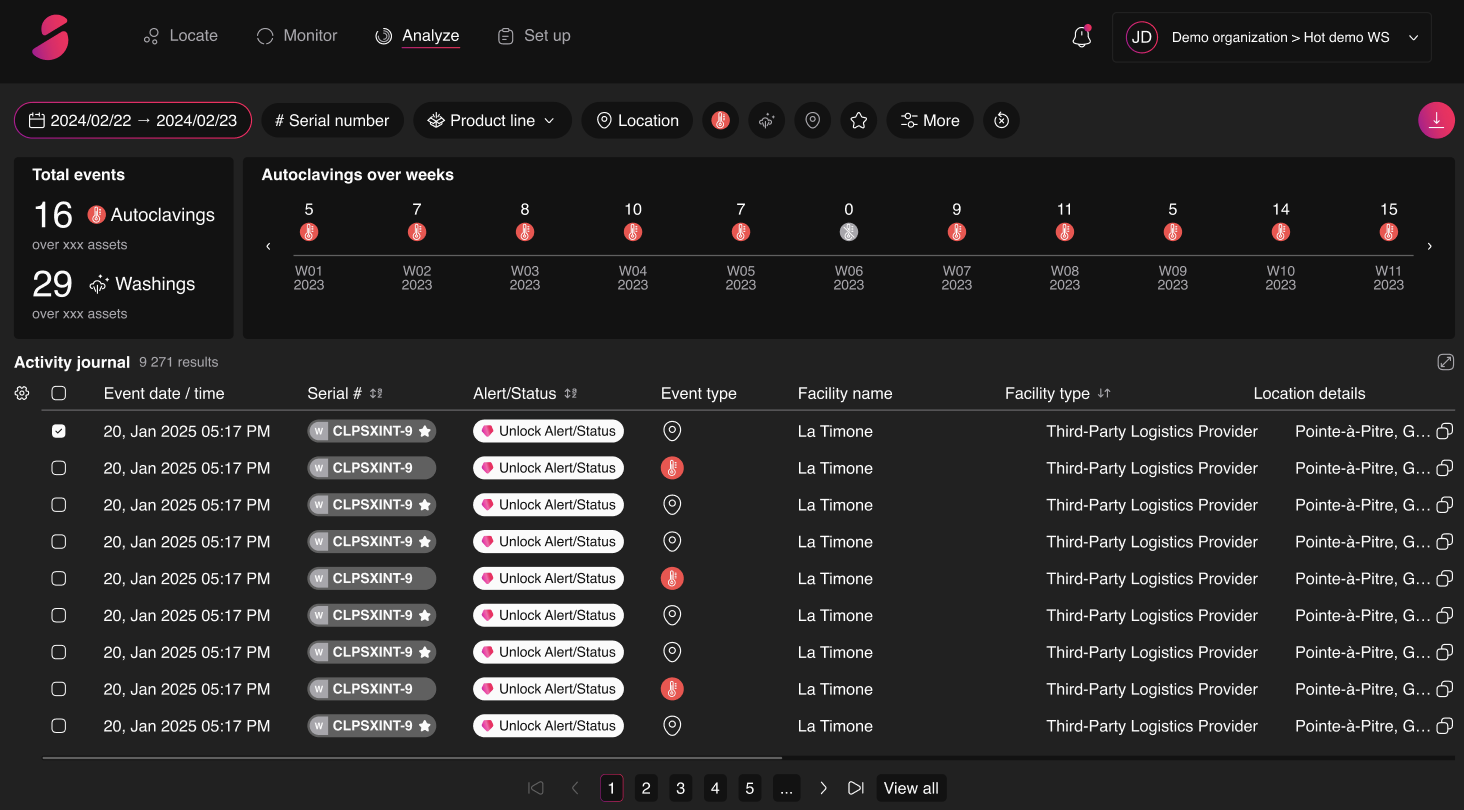Open the More filters button
The height and width of the screenshot is (810, 1464).
click(x=929, y=120)
